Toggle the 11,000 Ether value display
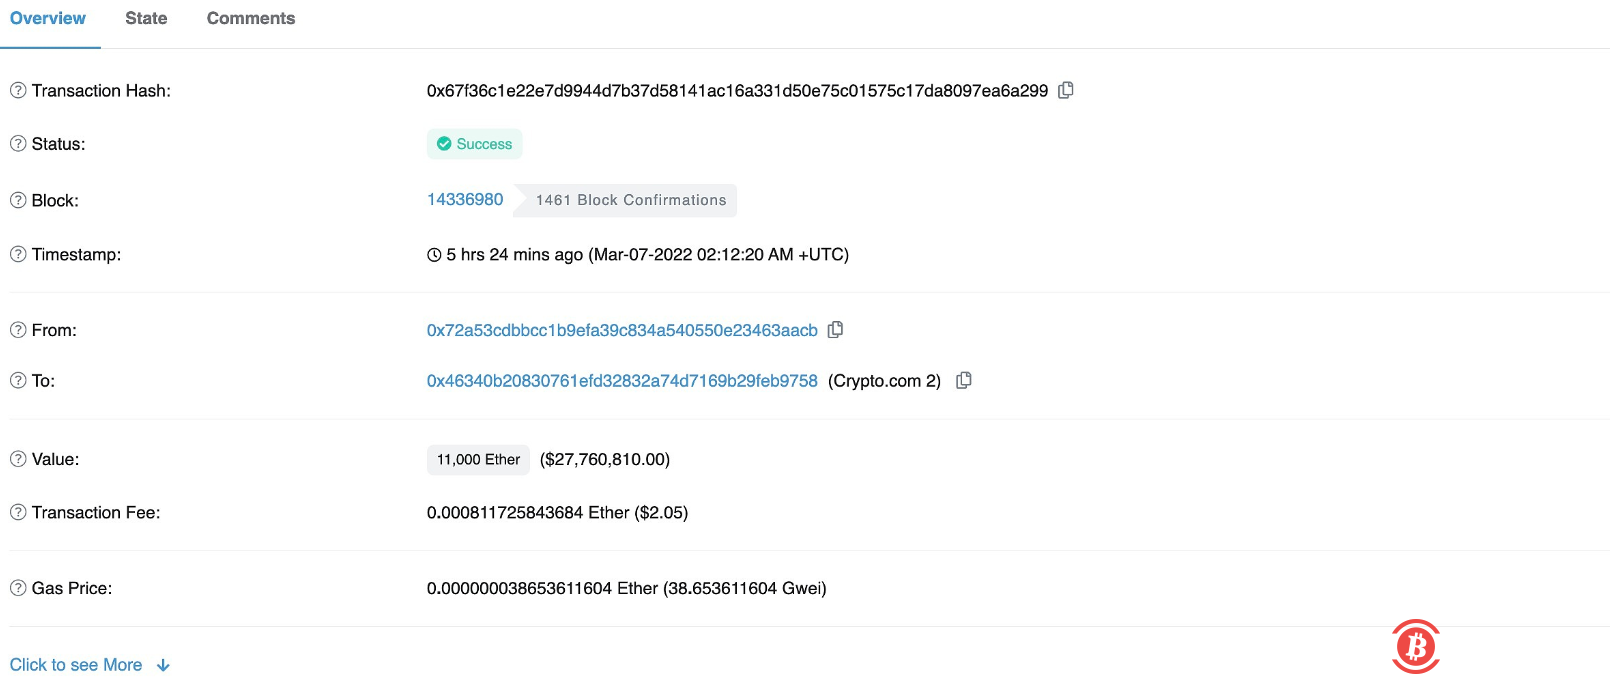1610x686 pixels. click(478, 459)
